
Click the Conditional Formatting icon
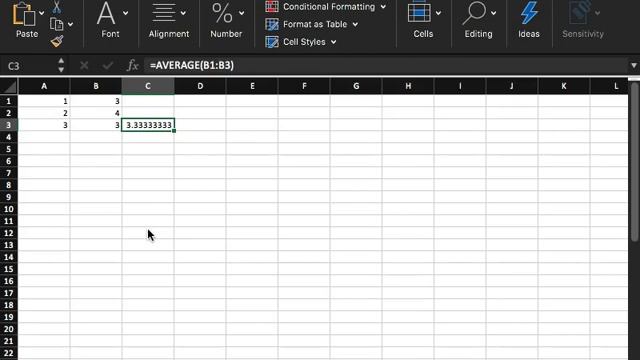[272, 7]
